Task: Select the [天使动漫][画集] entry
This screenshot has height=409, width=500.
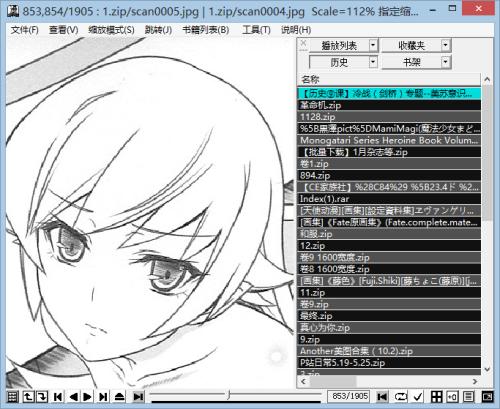Action: [389, 211]
